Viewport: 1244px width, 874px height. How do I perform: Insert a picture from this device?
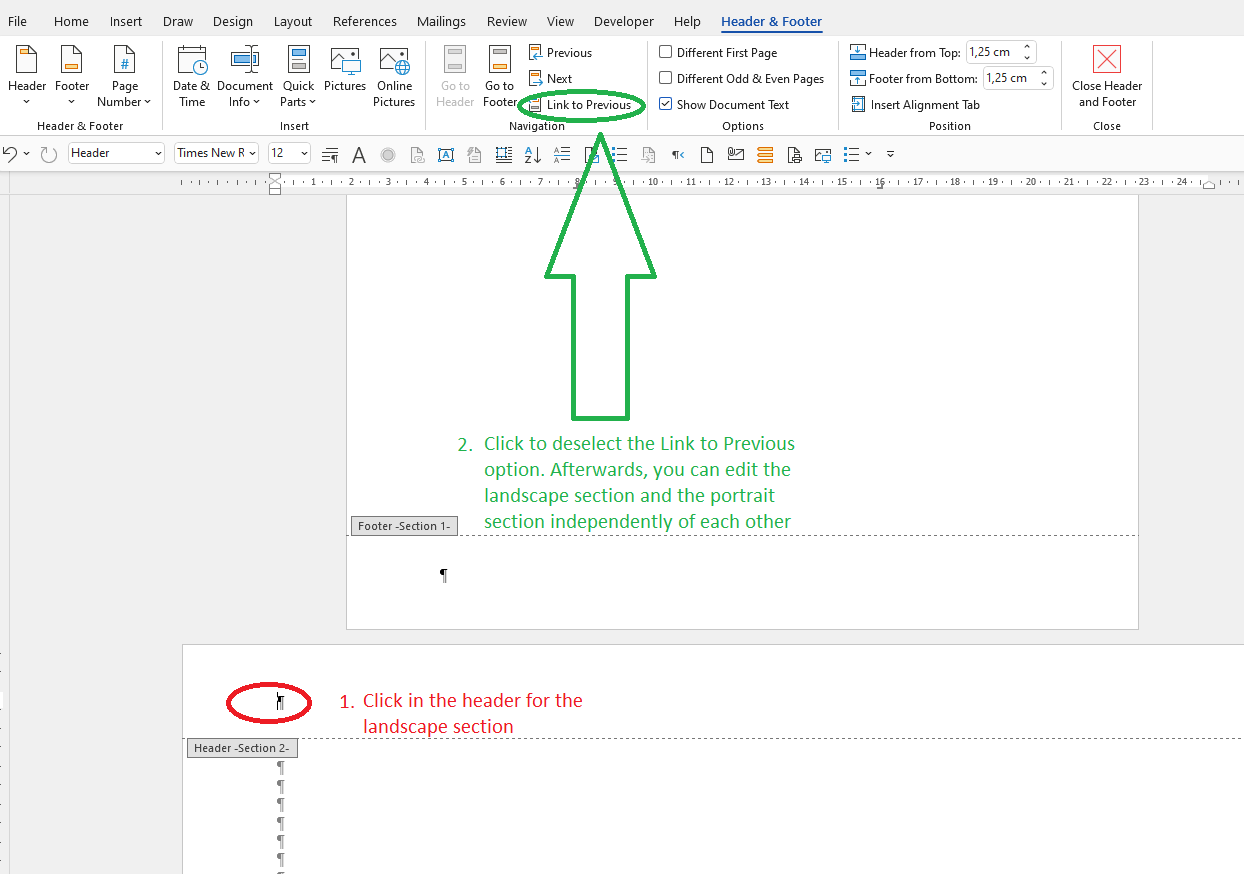(345, 70)
